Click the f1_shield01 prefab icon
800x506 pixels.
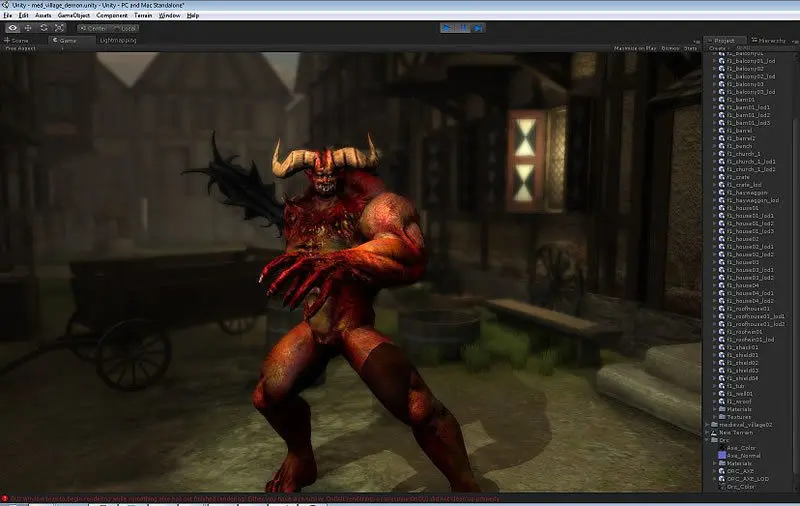coord(722,355)
